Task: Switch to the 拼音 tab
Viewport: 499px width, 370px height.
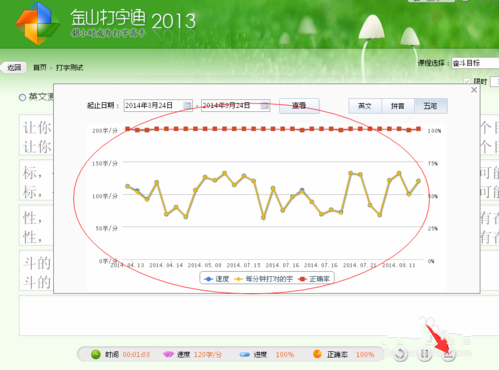Action: 397,106
